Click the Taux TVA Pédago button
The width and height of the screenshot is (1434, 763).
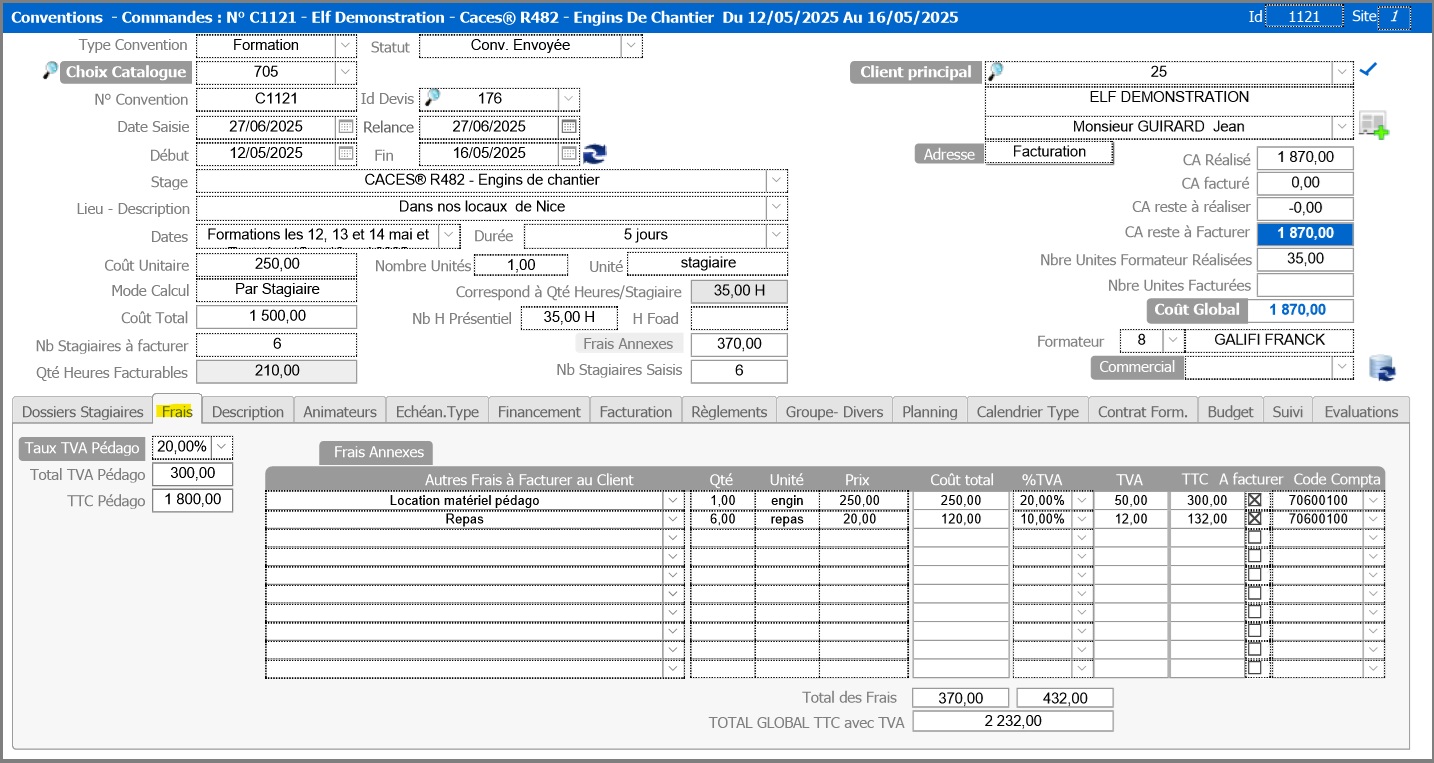pyautogui.click(x=83, y=448)
